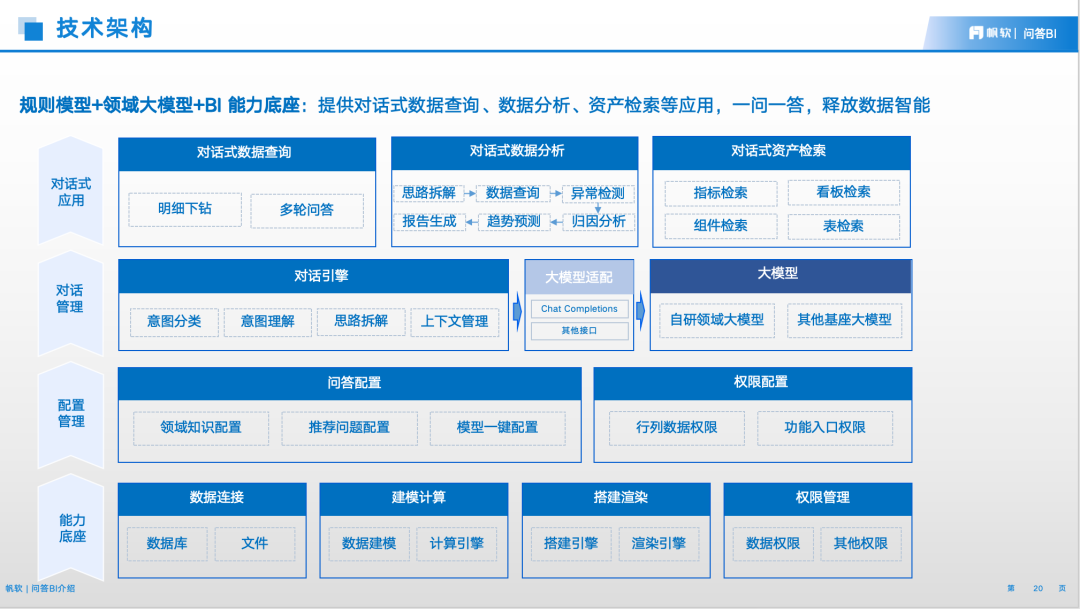
Task: Click the 权限配置 header
Action: tap(753, 384)
